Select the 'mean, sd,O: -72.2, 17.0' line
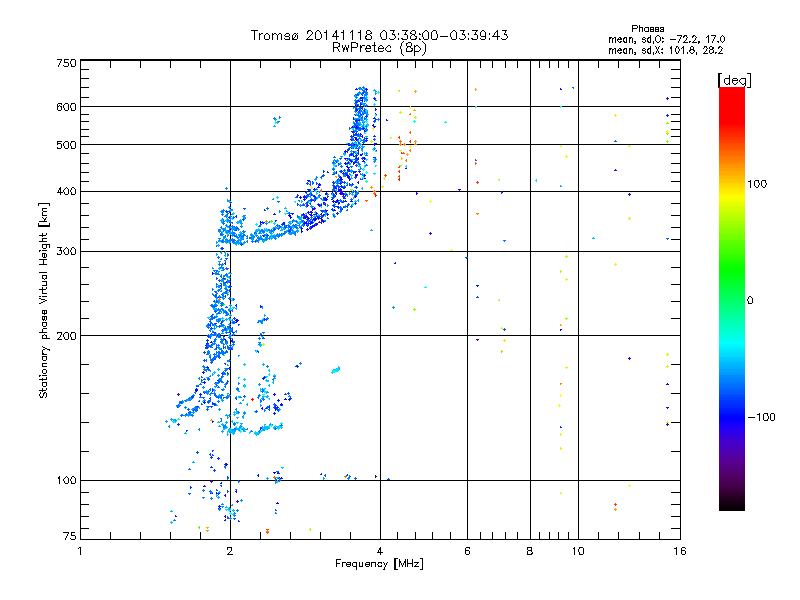The image size is (800, 600). pyautogui.click(x=666, y=39)
